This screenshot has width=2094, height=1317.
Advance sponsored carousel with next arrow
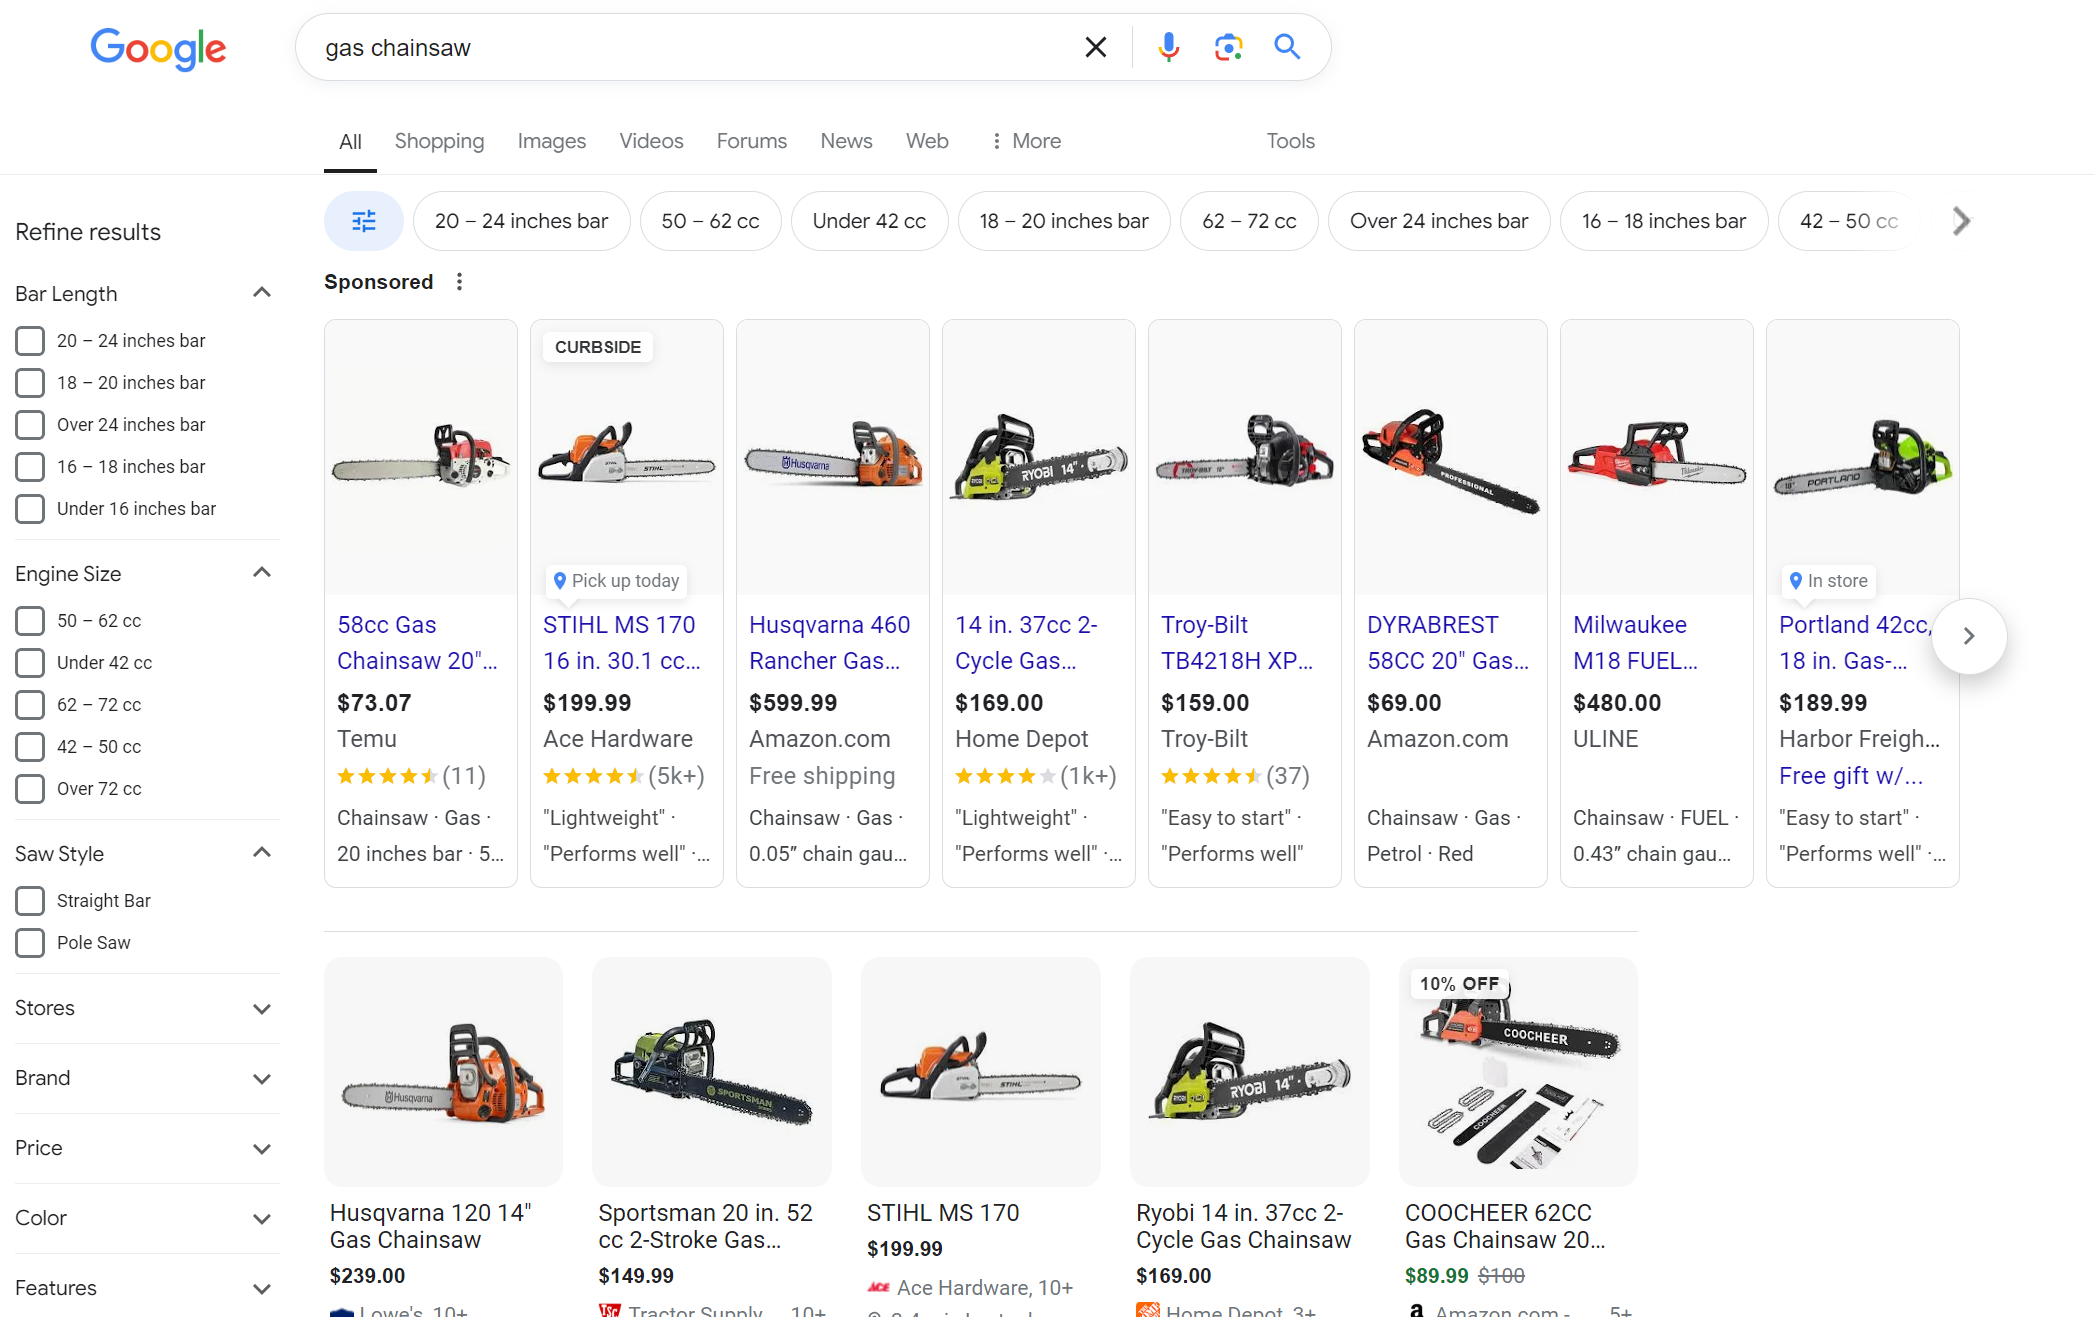(1968, 636)
